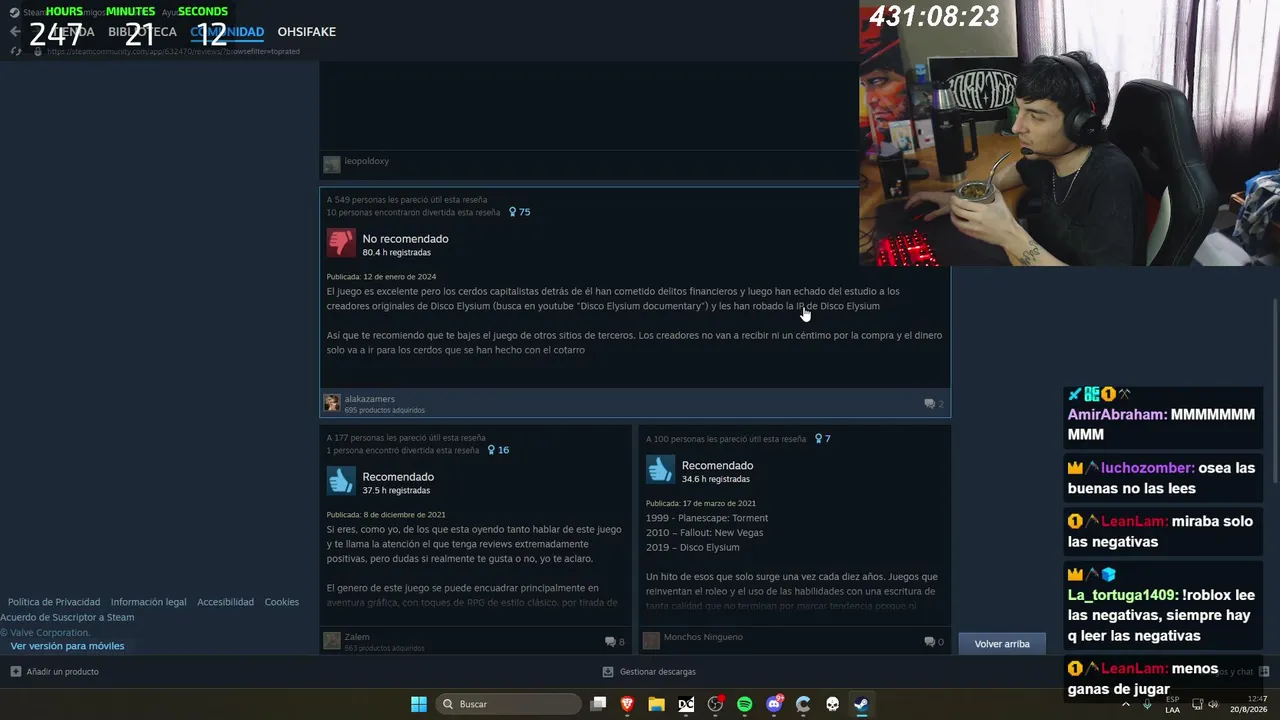Go back with the Steam back arrow
The height and width of the screenshot is (720, 1280).
click(x=15, y=32)
